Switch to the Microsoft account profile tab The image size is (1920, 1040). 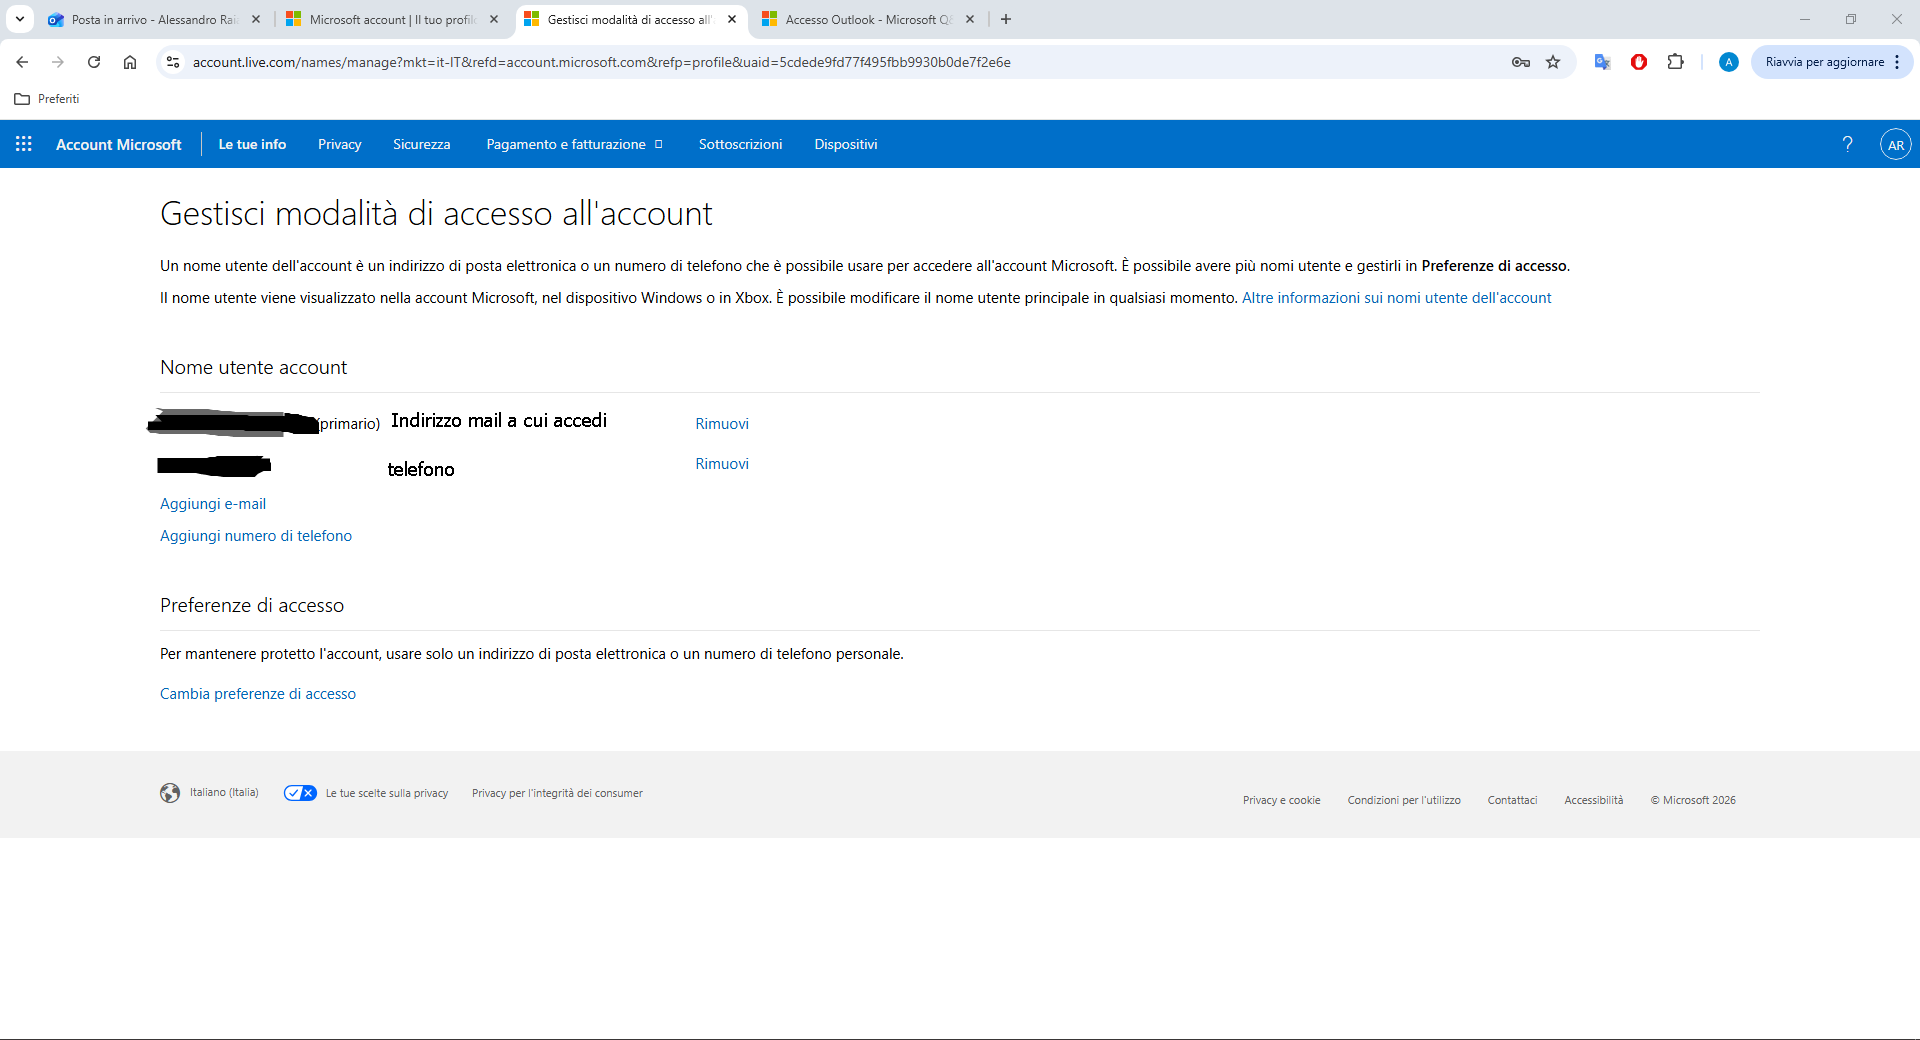click(392, 19)
